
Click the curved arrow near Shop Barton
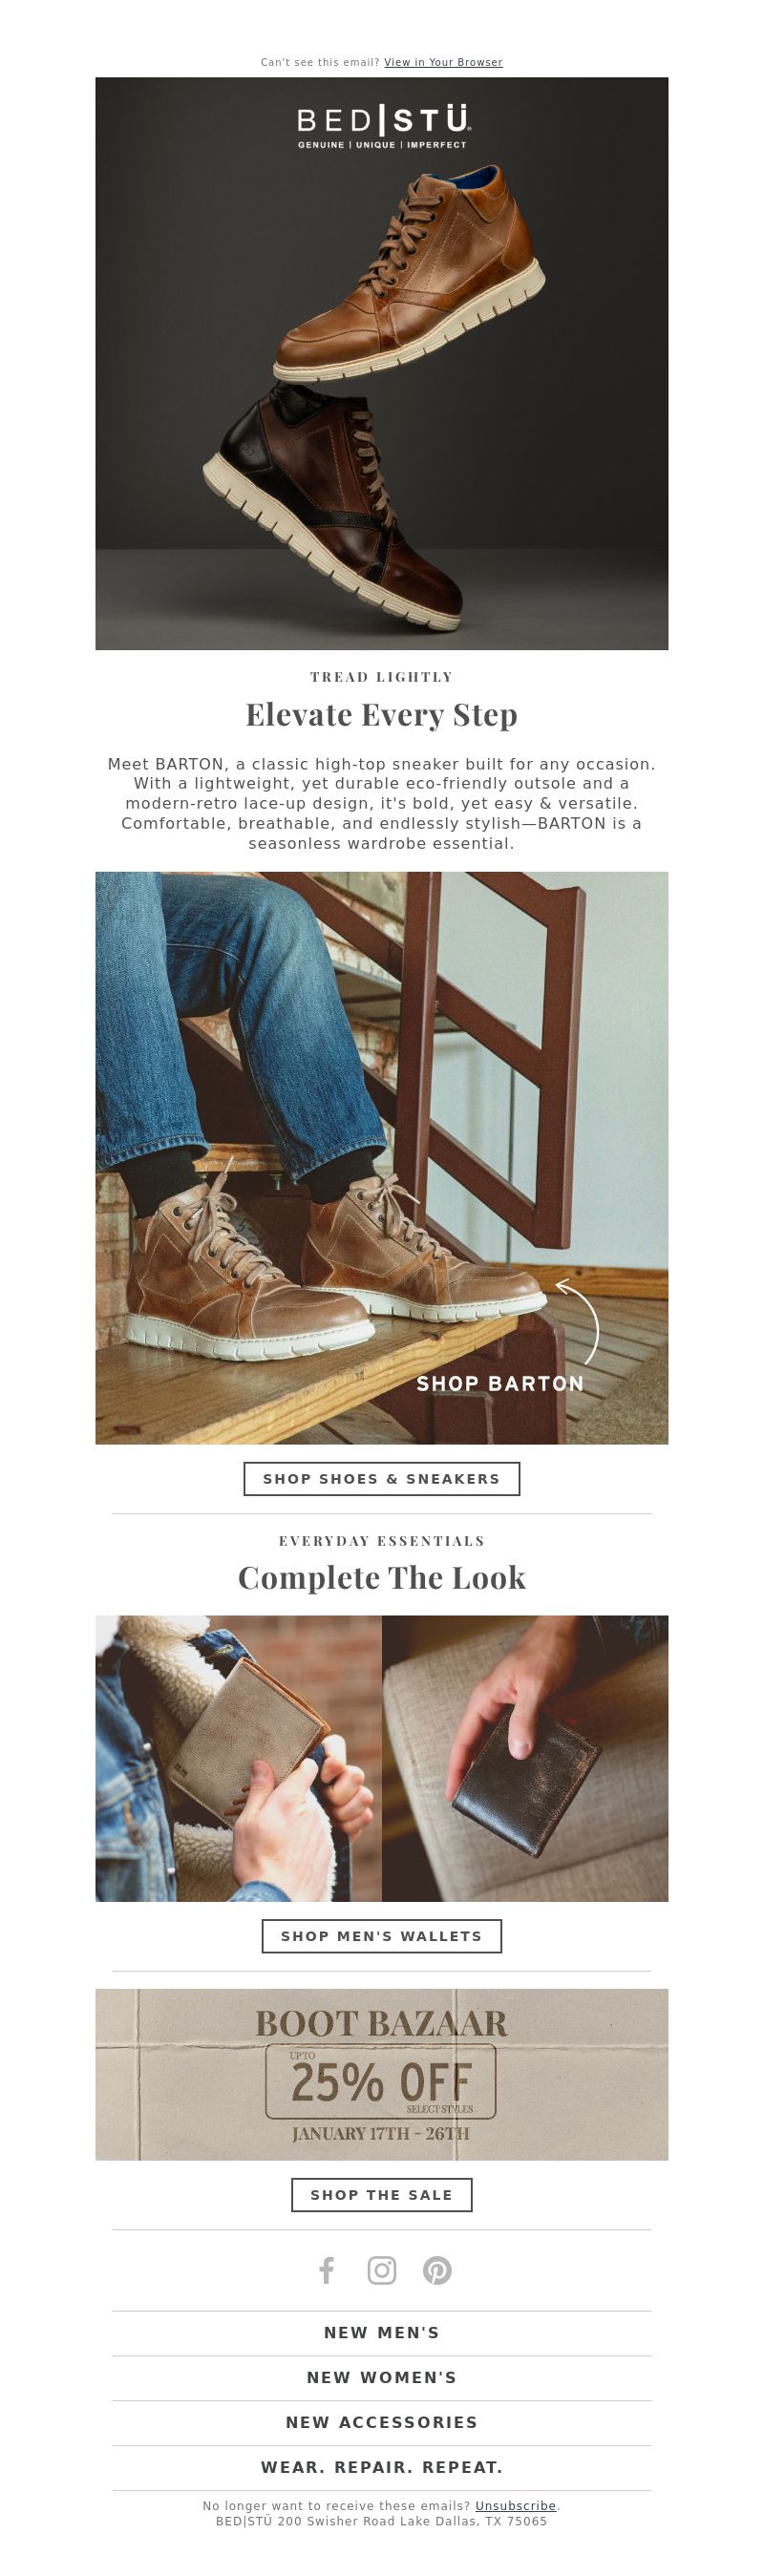579,1320
